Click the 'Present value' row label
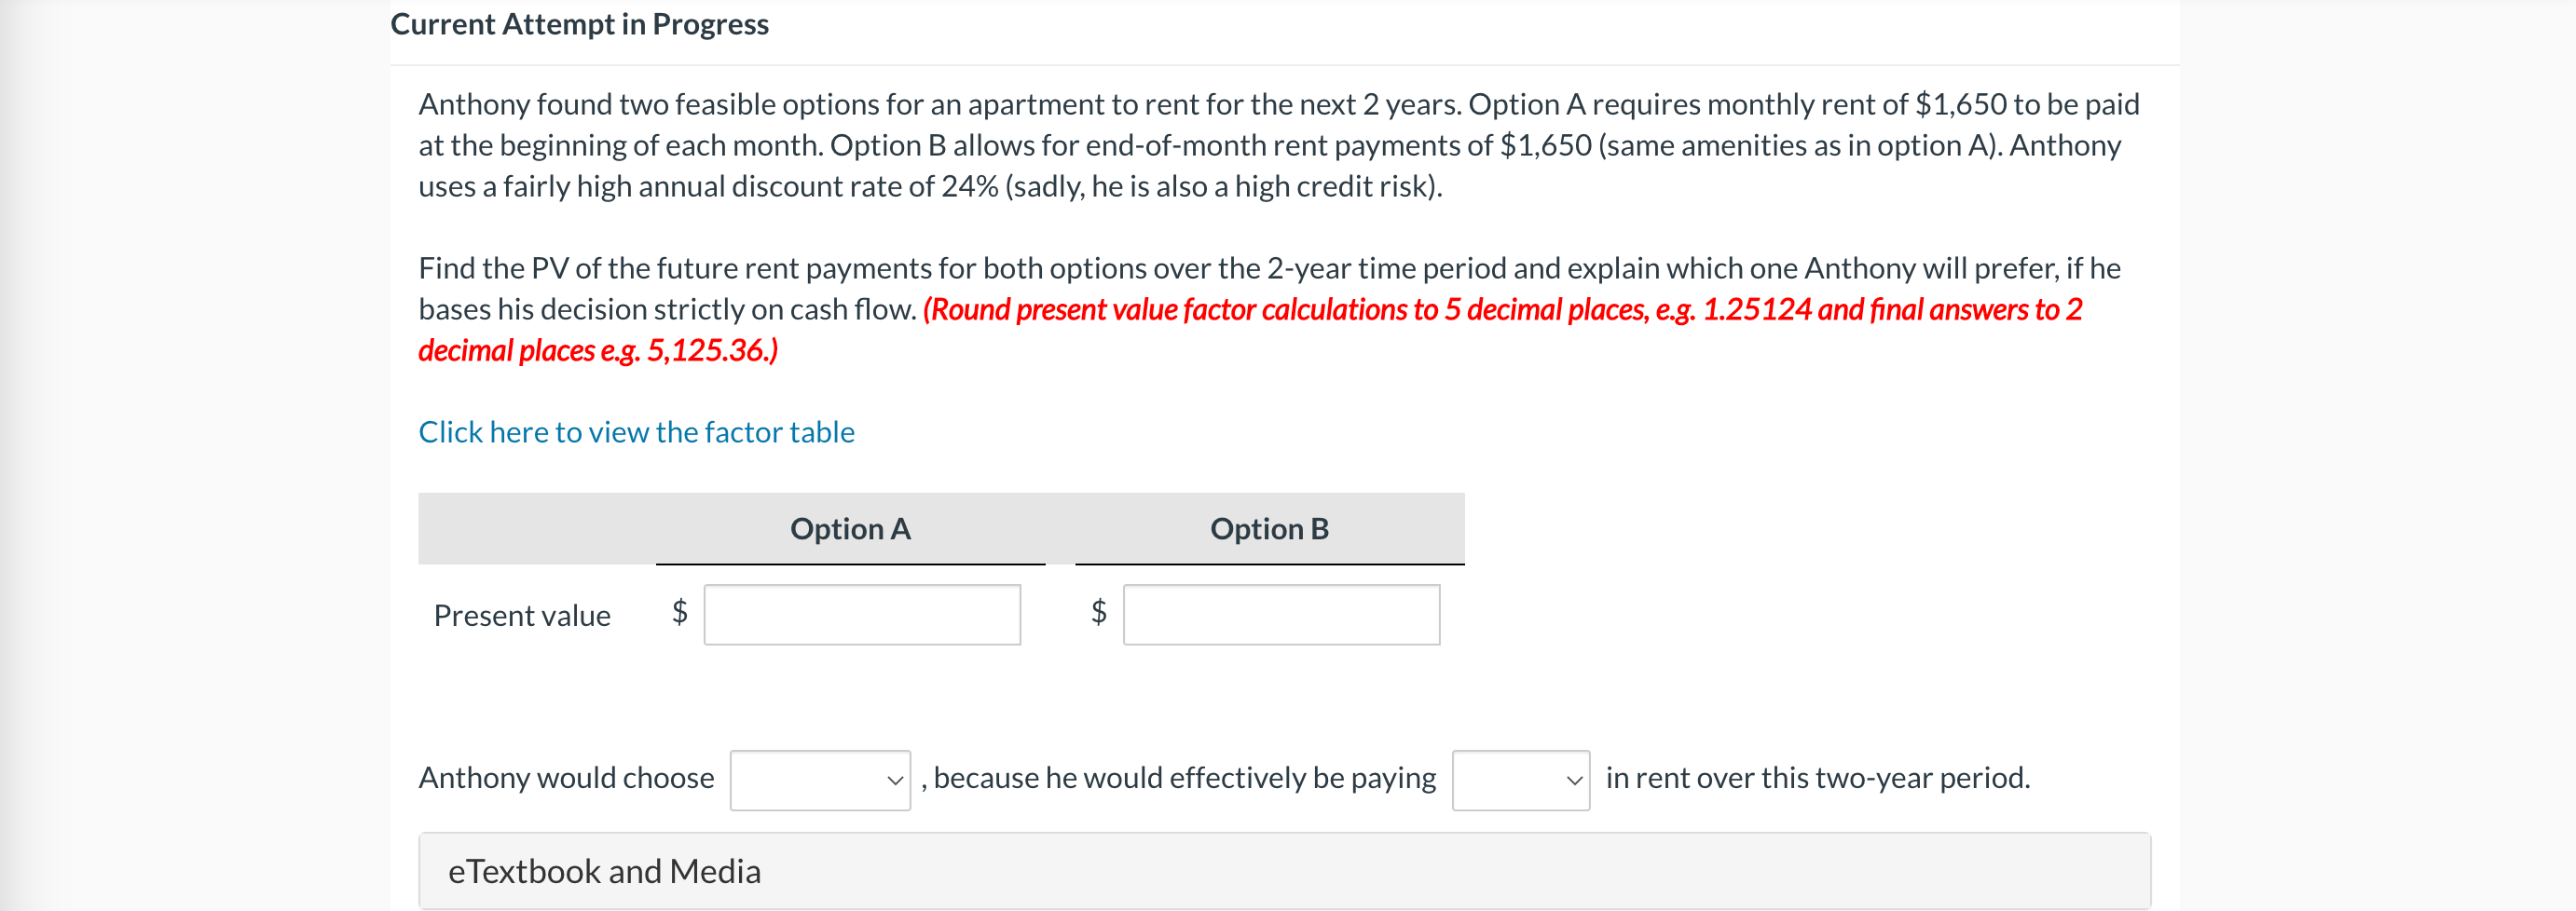The height and width of the screenshot is (911, 2576). (522, 615)
